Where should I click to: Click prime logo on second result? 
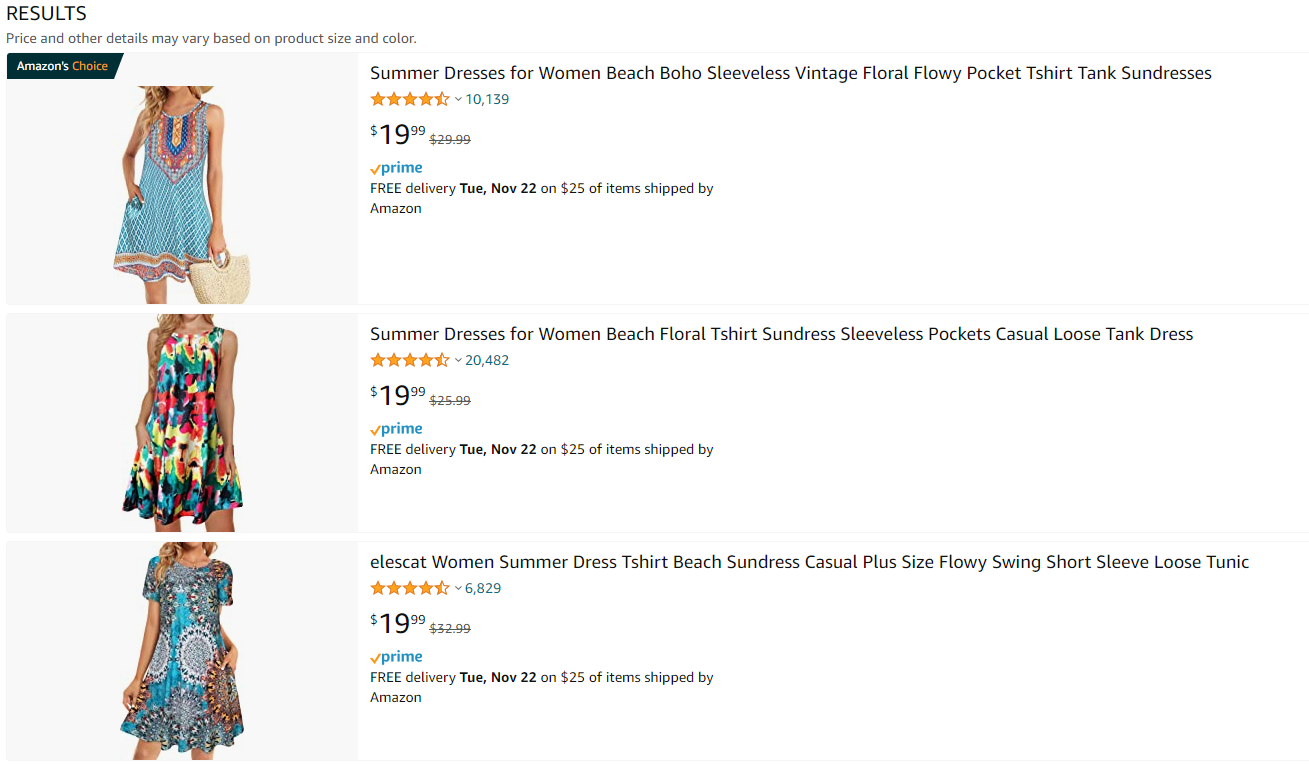coord(396,429)
